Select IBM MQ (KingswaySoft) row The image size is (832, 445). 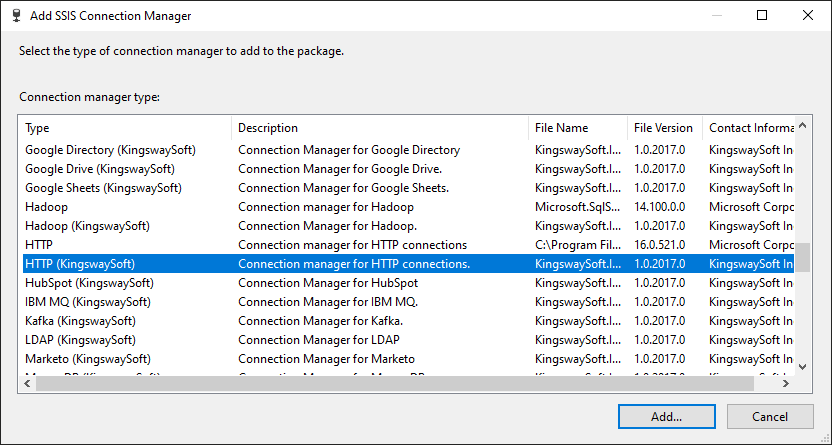[408, 302]
